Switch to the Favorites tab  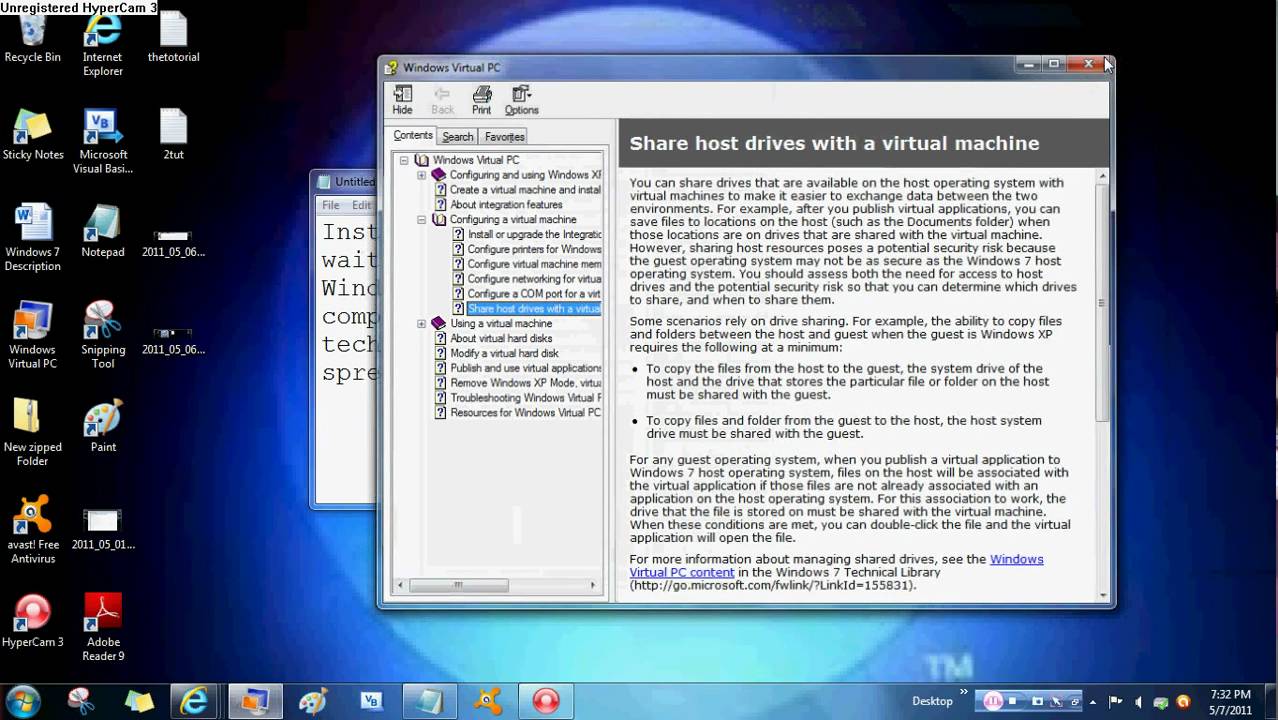504,137
